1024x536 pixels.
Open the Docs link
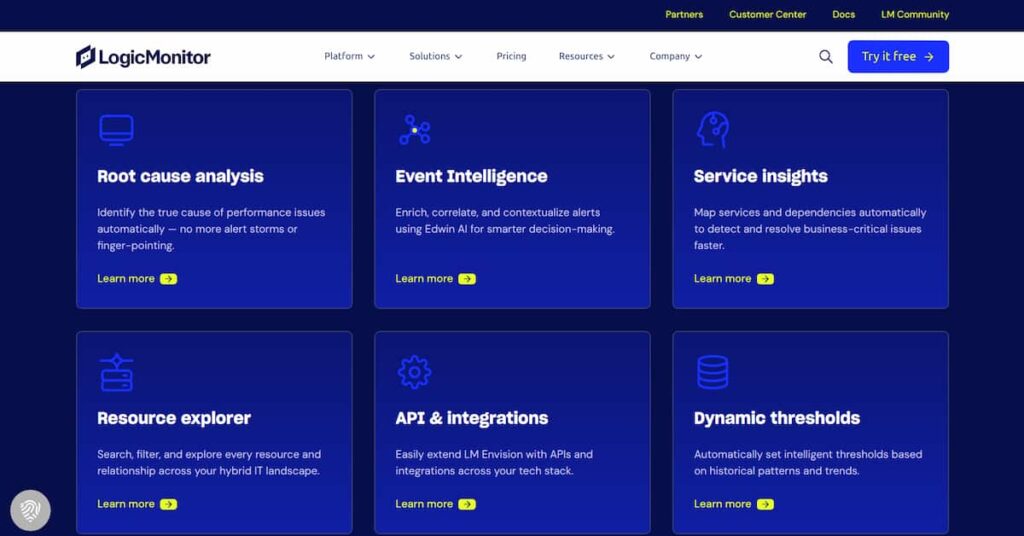[843, 14]
